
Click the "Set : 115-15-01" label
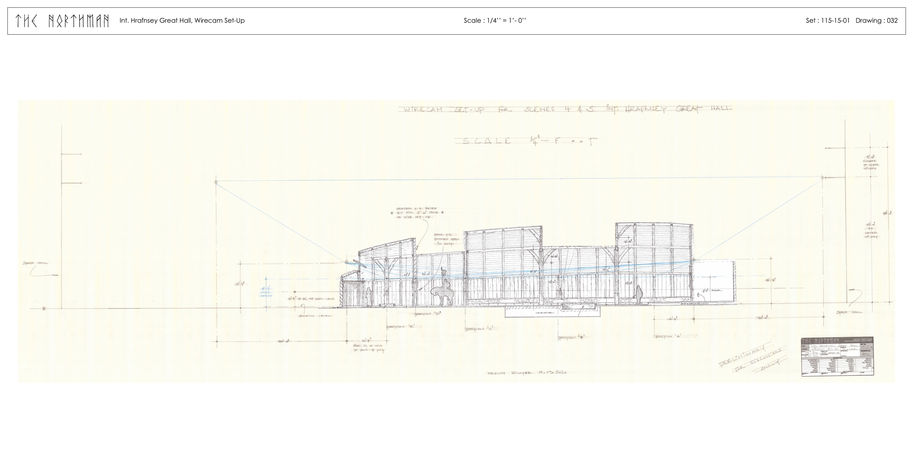coord(828,20)
